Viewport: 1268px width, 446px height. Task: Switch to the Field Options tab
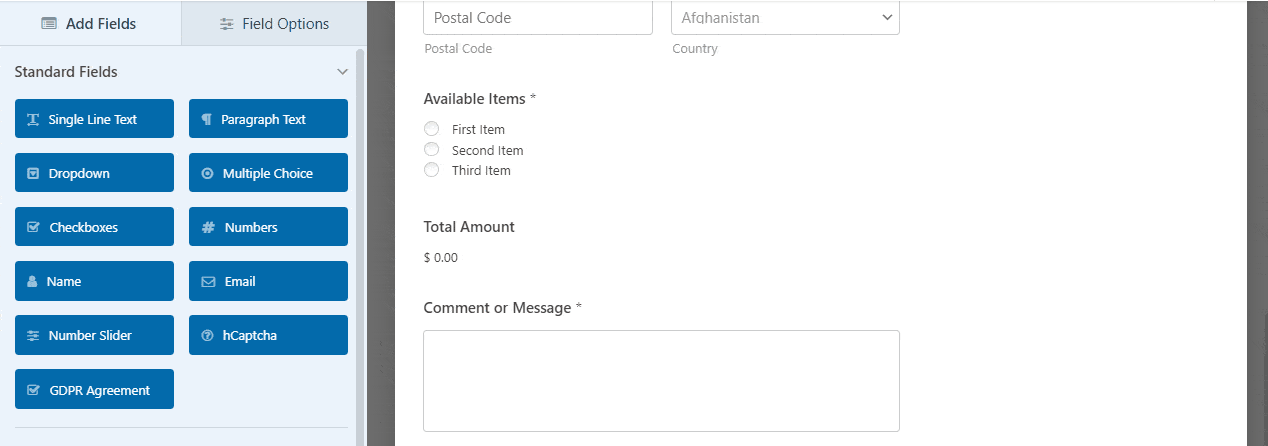(x=273, y=24)
